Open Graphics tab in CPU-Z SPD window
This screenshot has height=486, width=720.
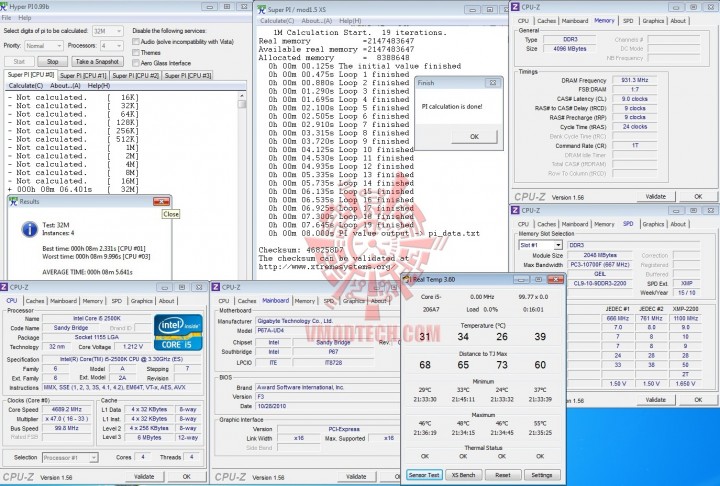(x=653, y=224)
